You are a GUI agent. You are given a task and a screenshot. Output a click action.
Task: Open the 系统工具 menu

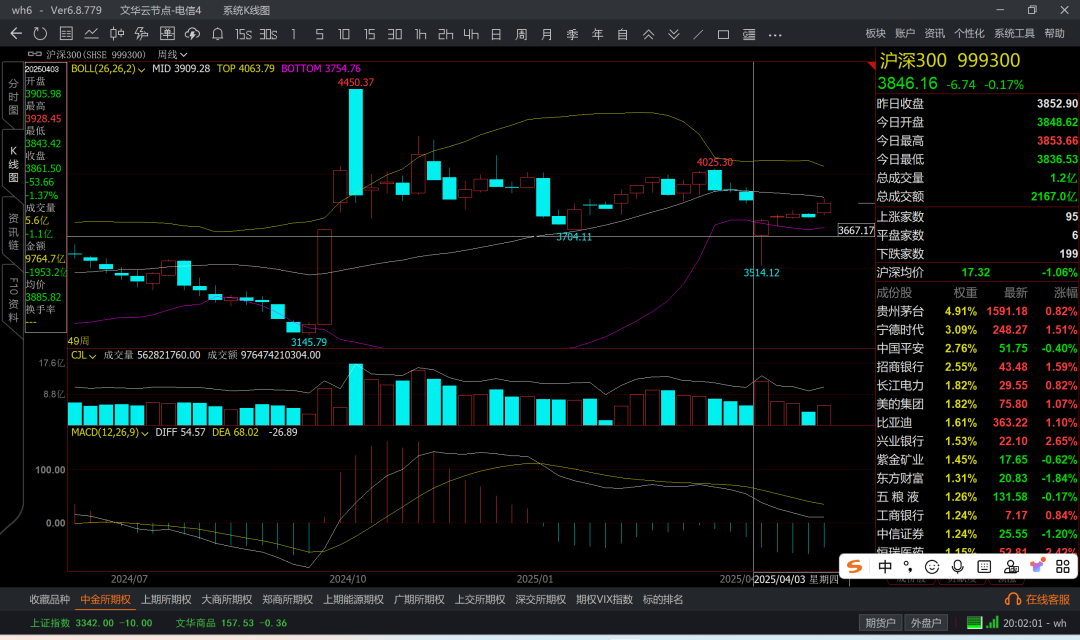point(1014,34)
